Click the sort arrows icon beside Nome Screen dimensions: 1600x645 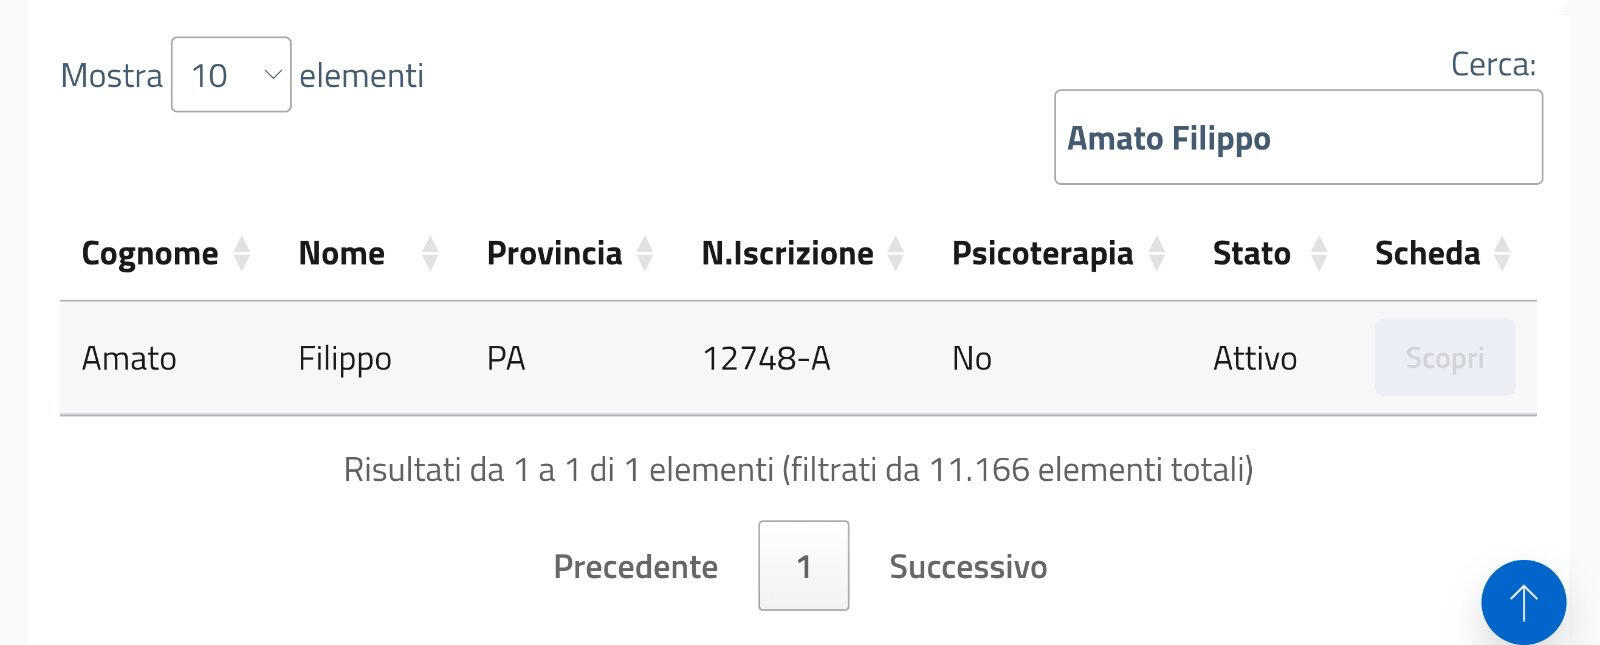(x=430, y=254)
